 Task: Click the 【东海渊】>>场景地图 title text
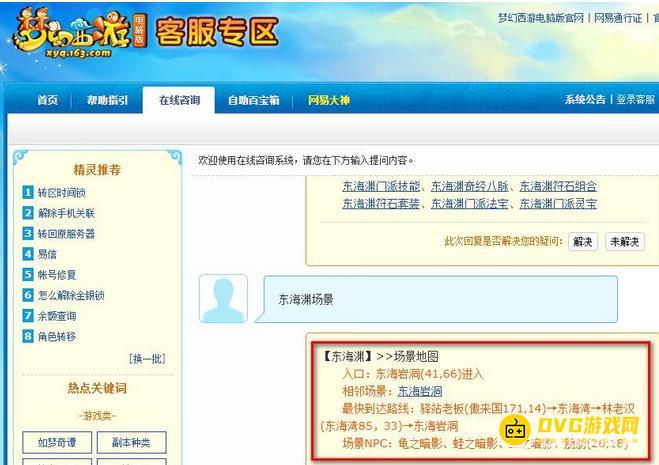(x=380, y=357)
